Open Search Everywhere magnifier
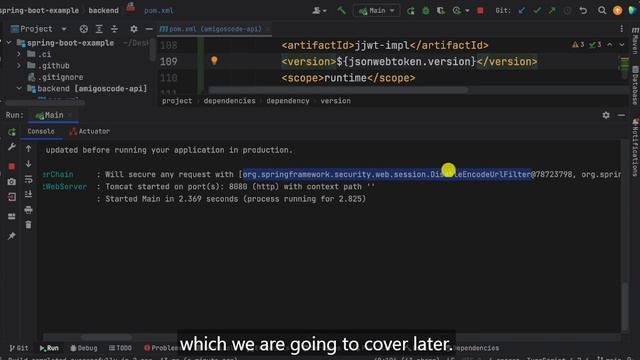 click(602, 11)
